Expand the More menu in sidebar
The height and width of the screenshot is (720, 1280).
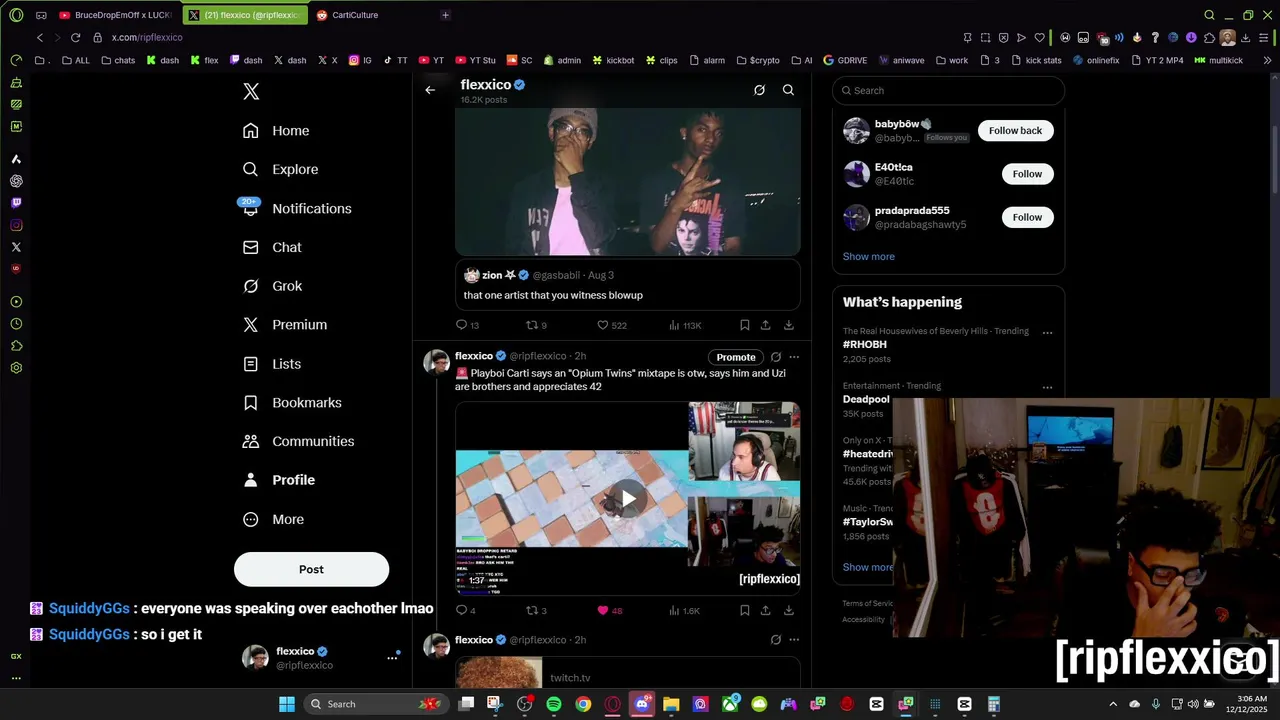[x=273, y=519]
